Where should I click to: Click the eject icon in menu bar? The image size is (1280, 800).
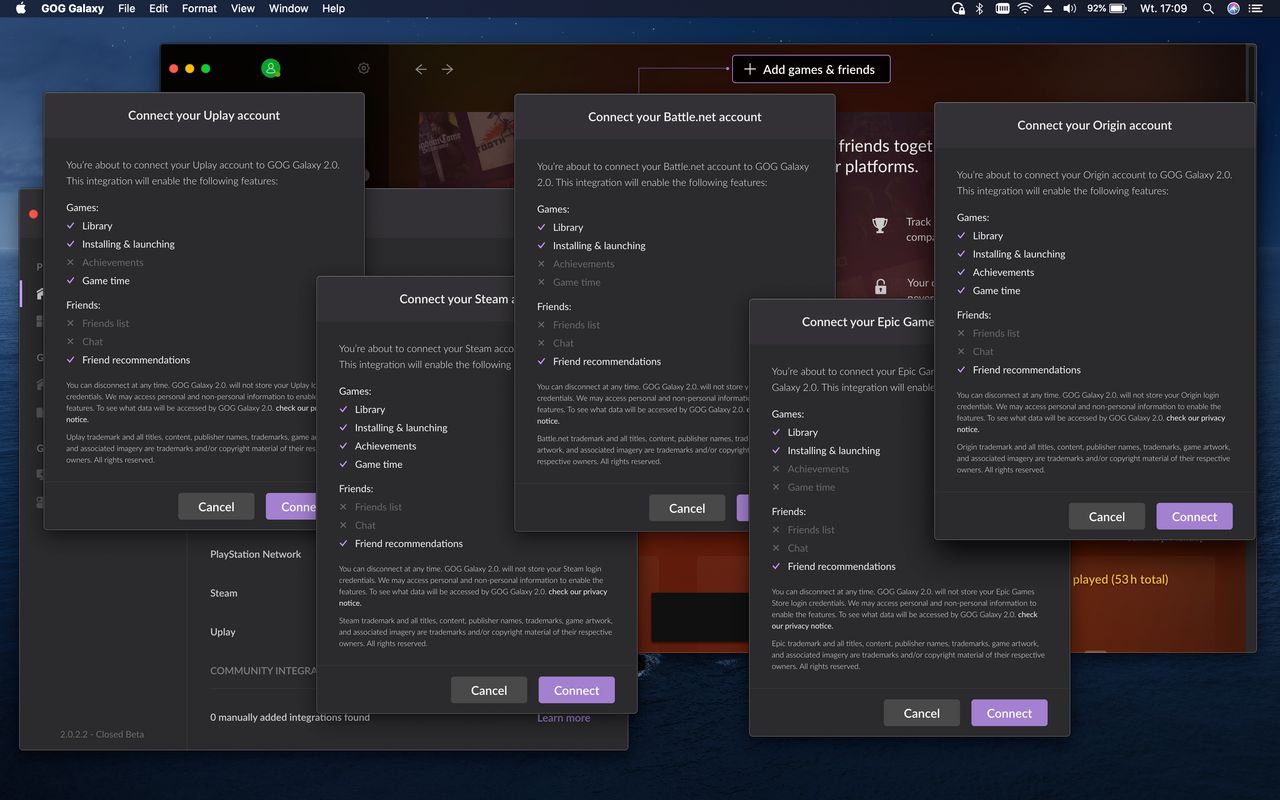1048,8
